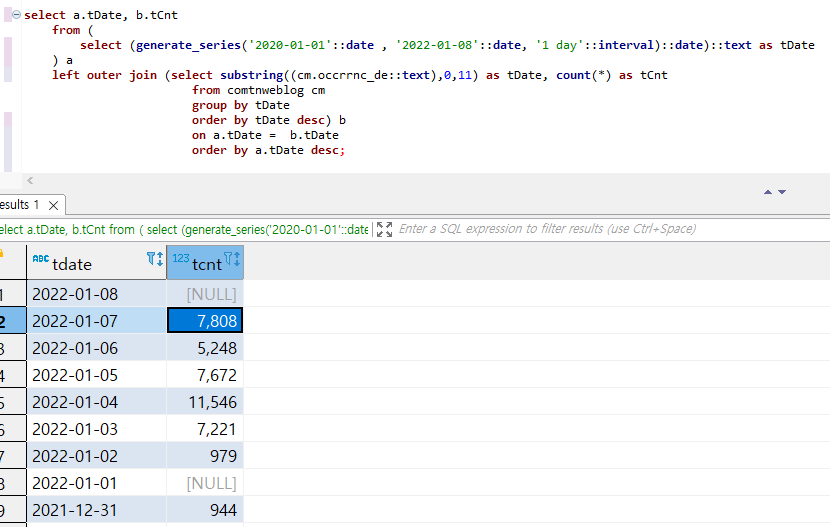
Task: Select the tdate column header
Action: (96, 262)
